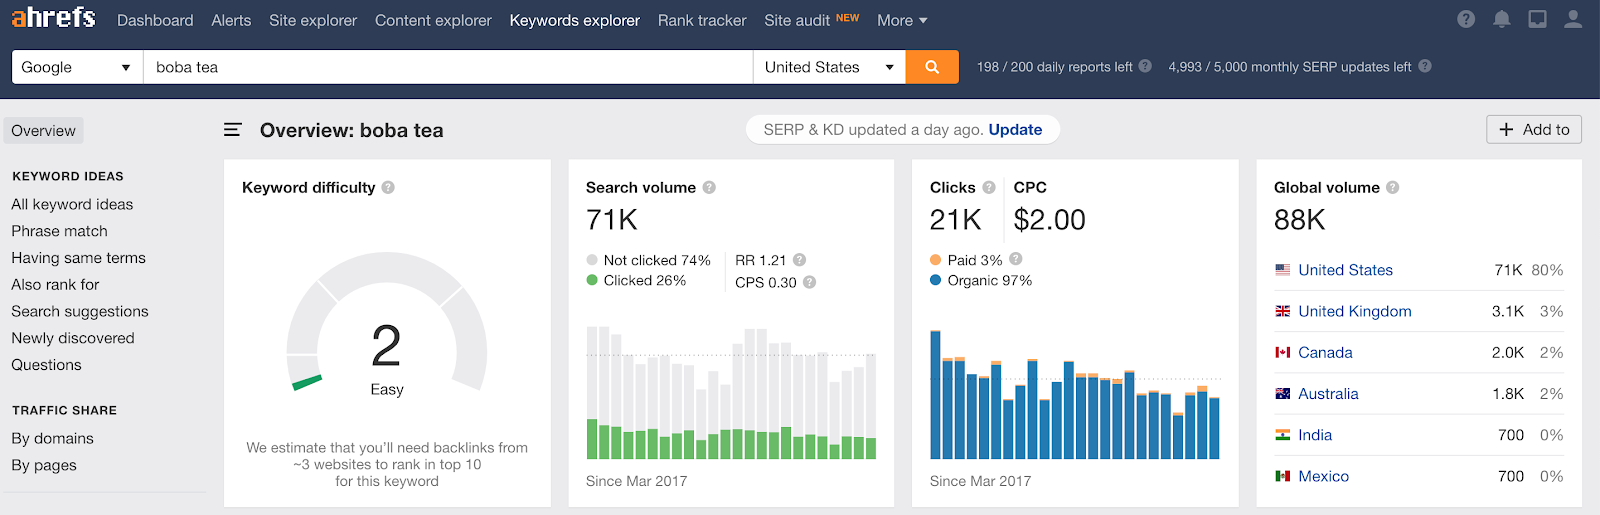Open the notifications bell icon
The image size is (1600, 515).
[x=1502, y=19]
